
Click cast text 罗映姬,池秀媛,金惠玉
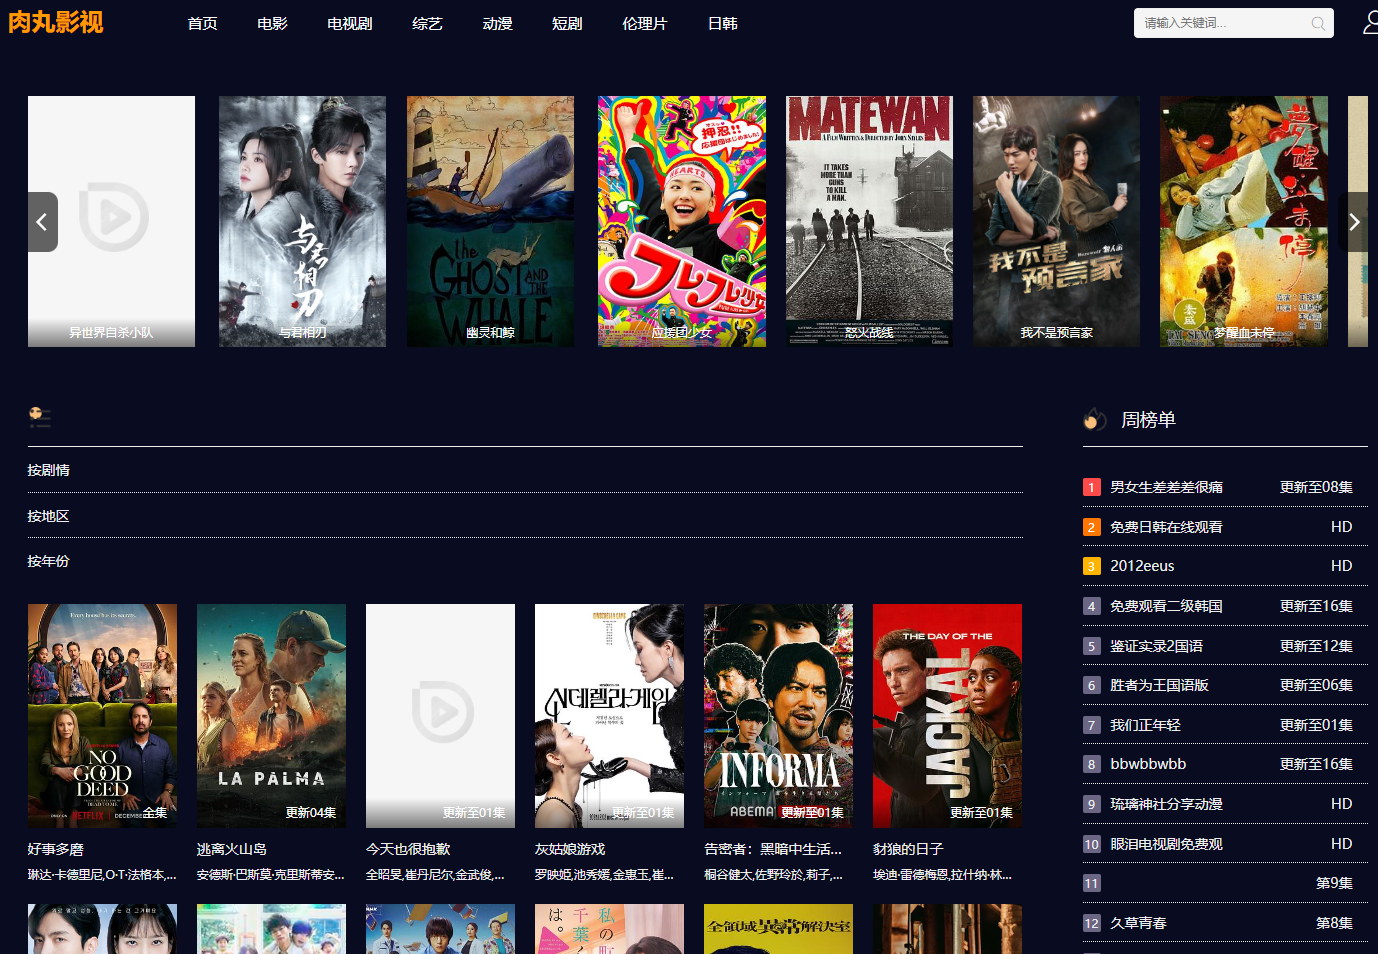(605, 875)
